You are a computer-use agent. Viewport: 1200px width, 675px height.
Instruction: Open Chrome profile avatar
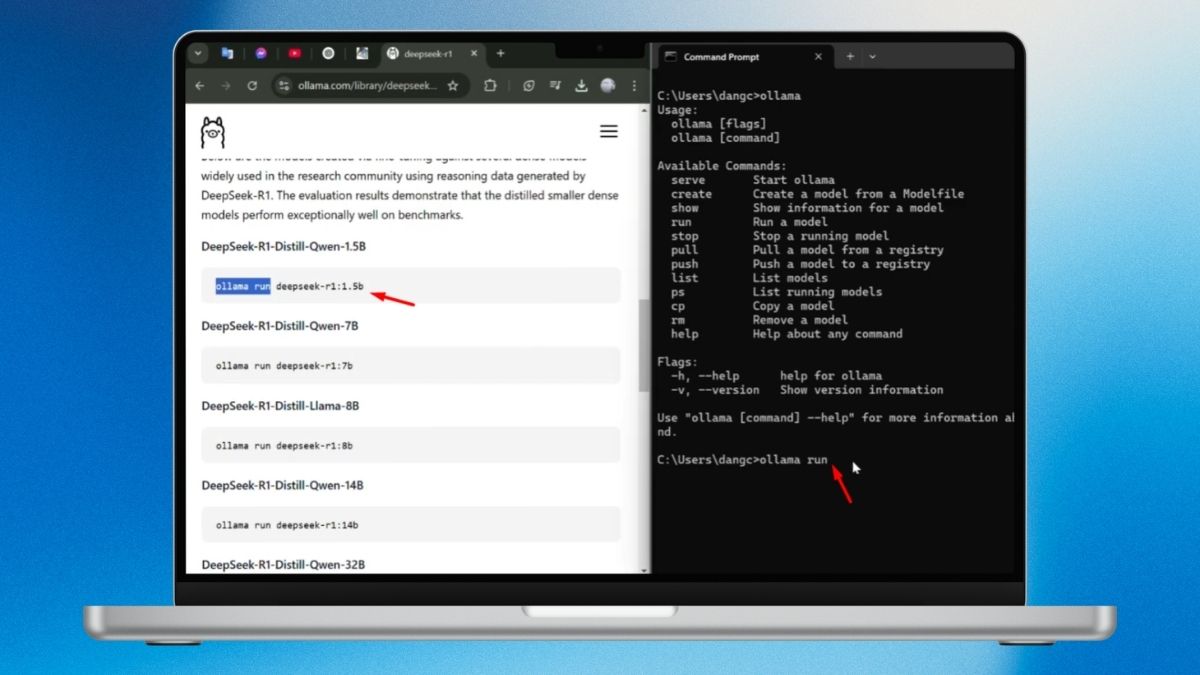click(x=608, y=86)
